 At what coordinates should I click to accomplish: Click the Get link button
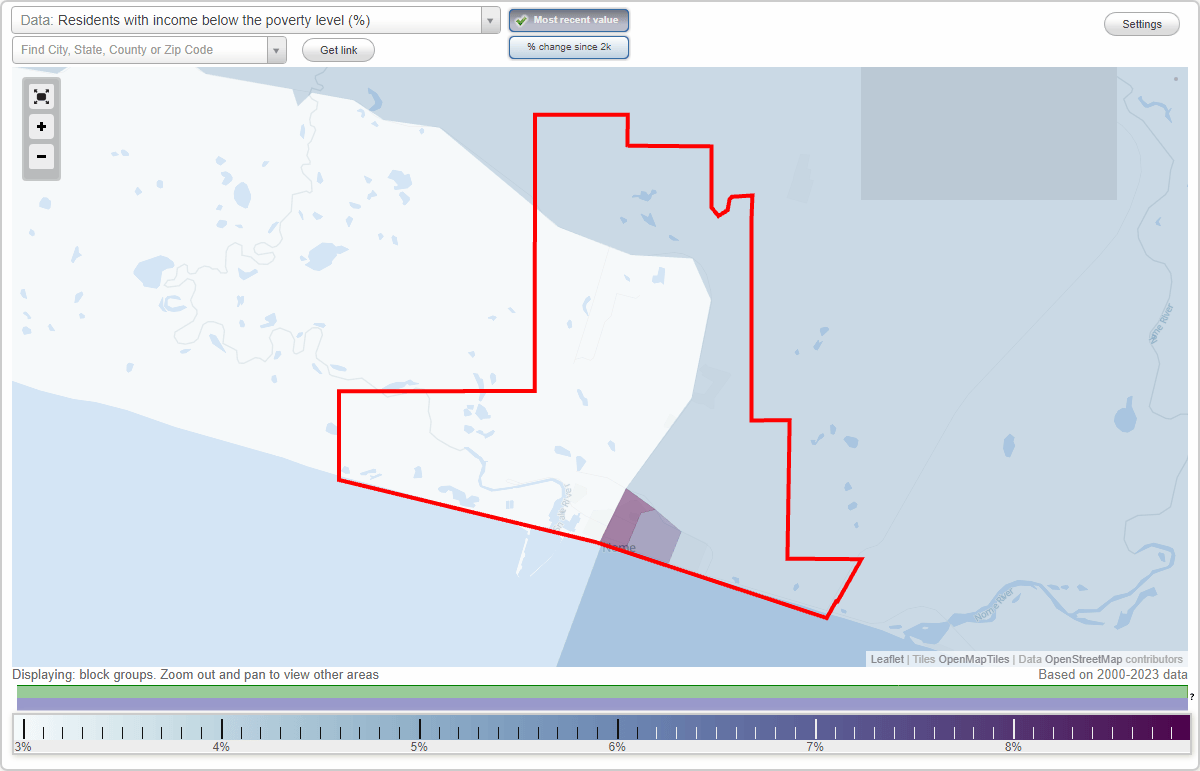338,50
